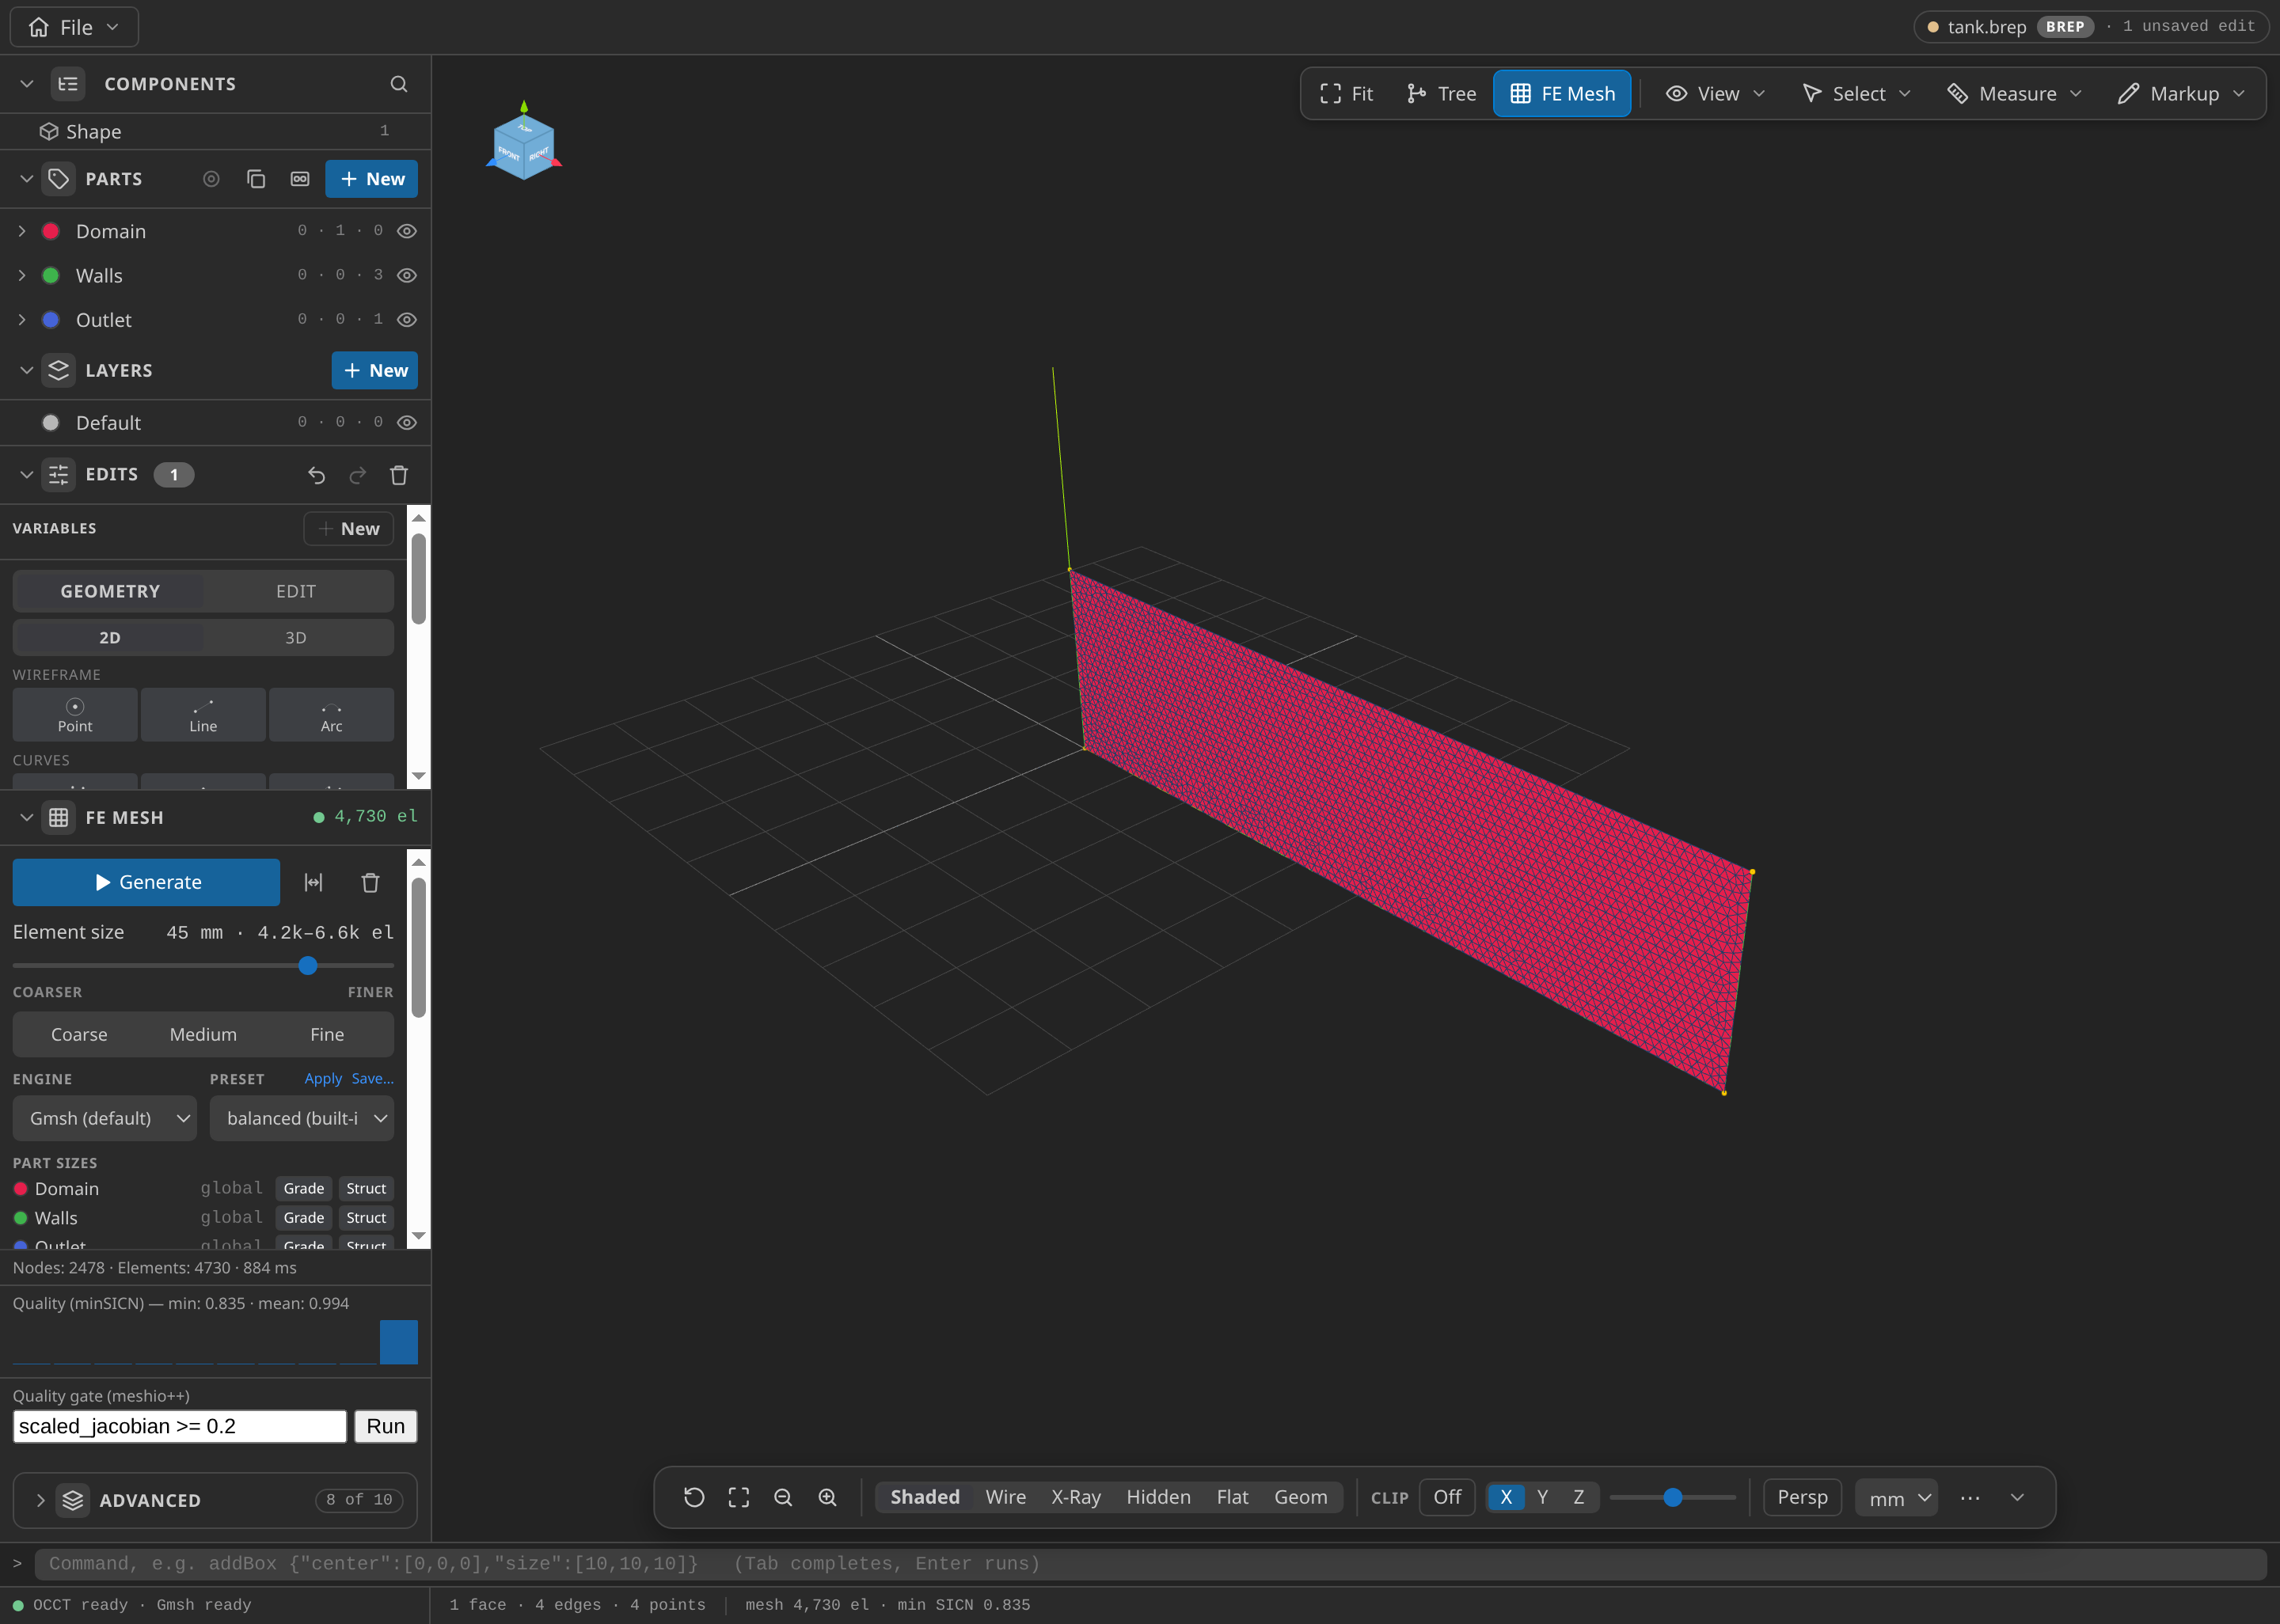This screenshot has height=1624, width=2280.
Task: Adjust the Element size slider
Action: [204, 966]
